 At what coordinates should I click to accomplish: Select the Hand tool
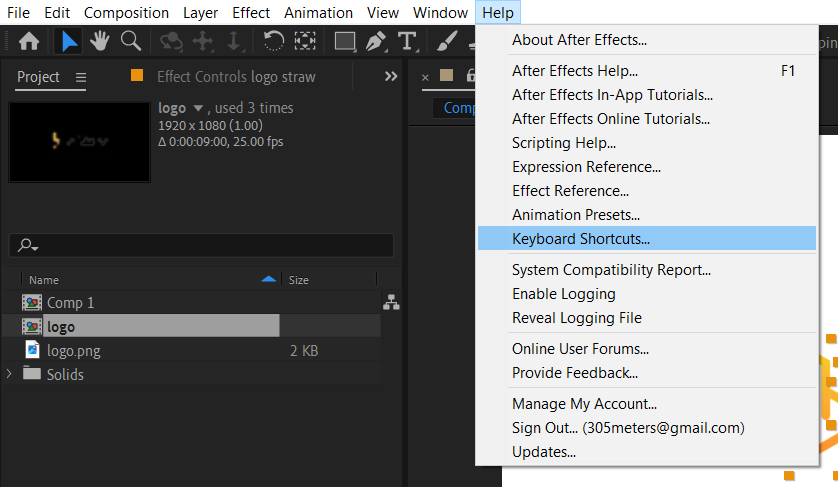[99, 41]
